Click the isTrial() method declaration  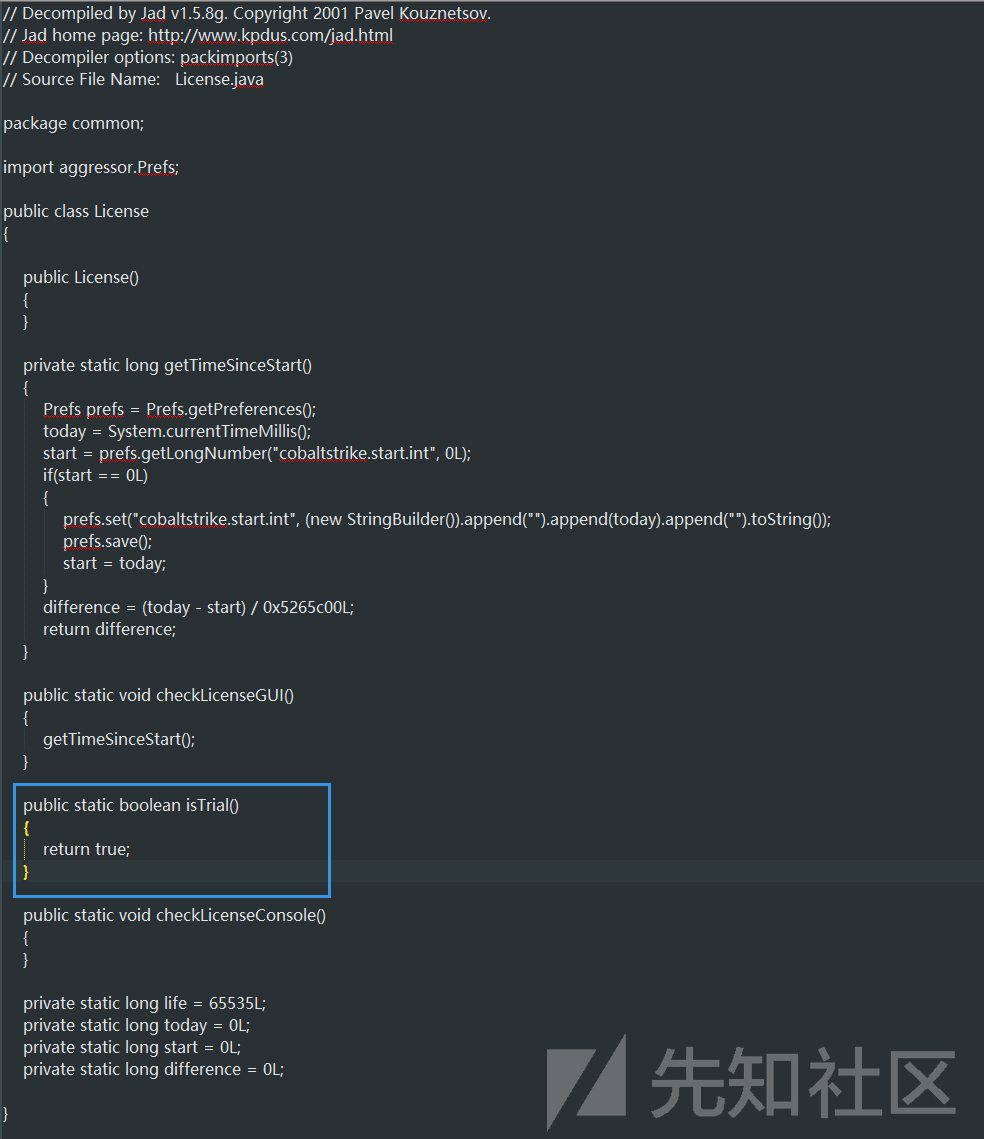click(131, 806)
